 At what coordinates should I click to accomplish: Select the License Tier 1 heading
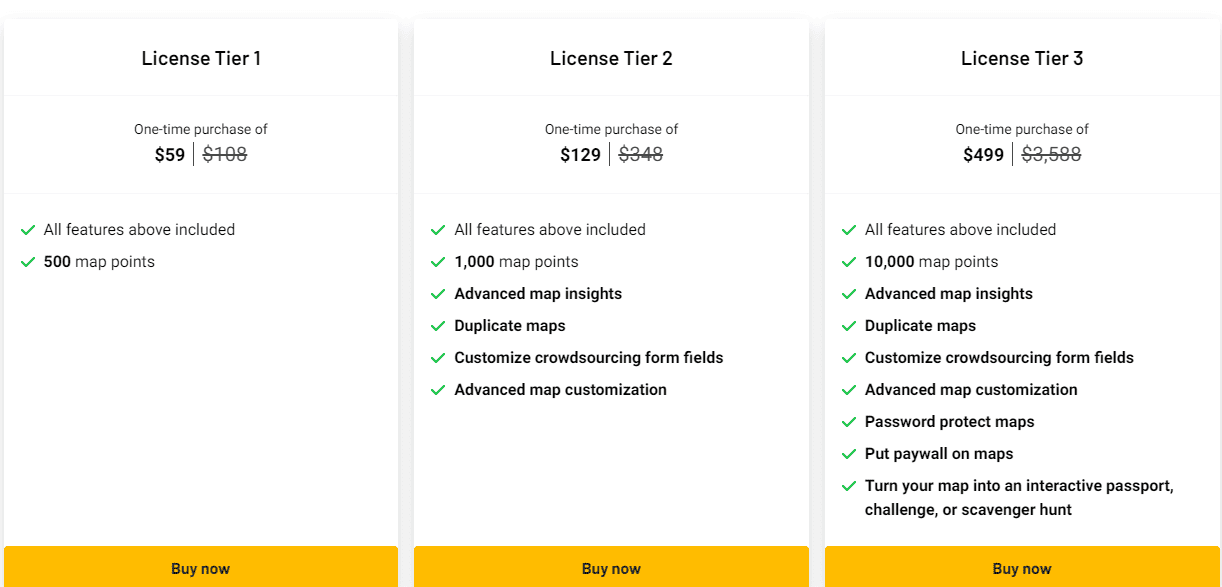tap(201, 58)
